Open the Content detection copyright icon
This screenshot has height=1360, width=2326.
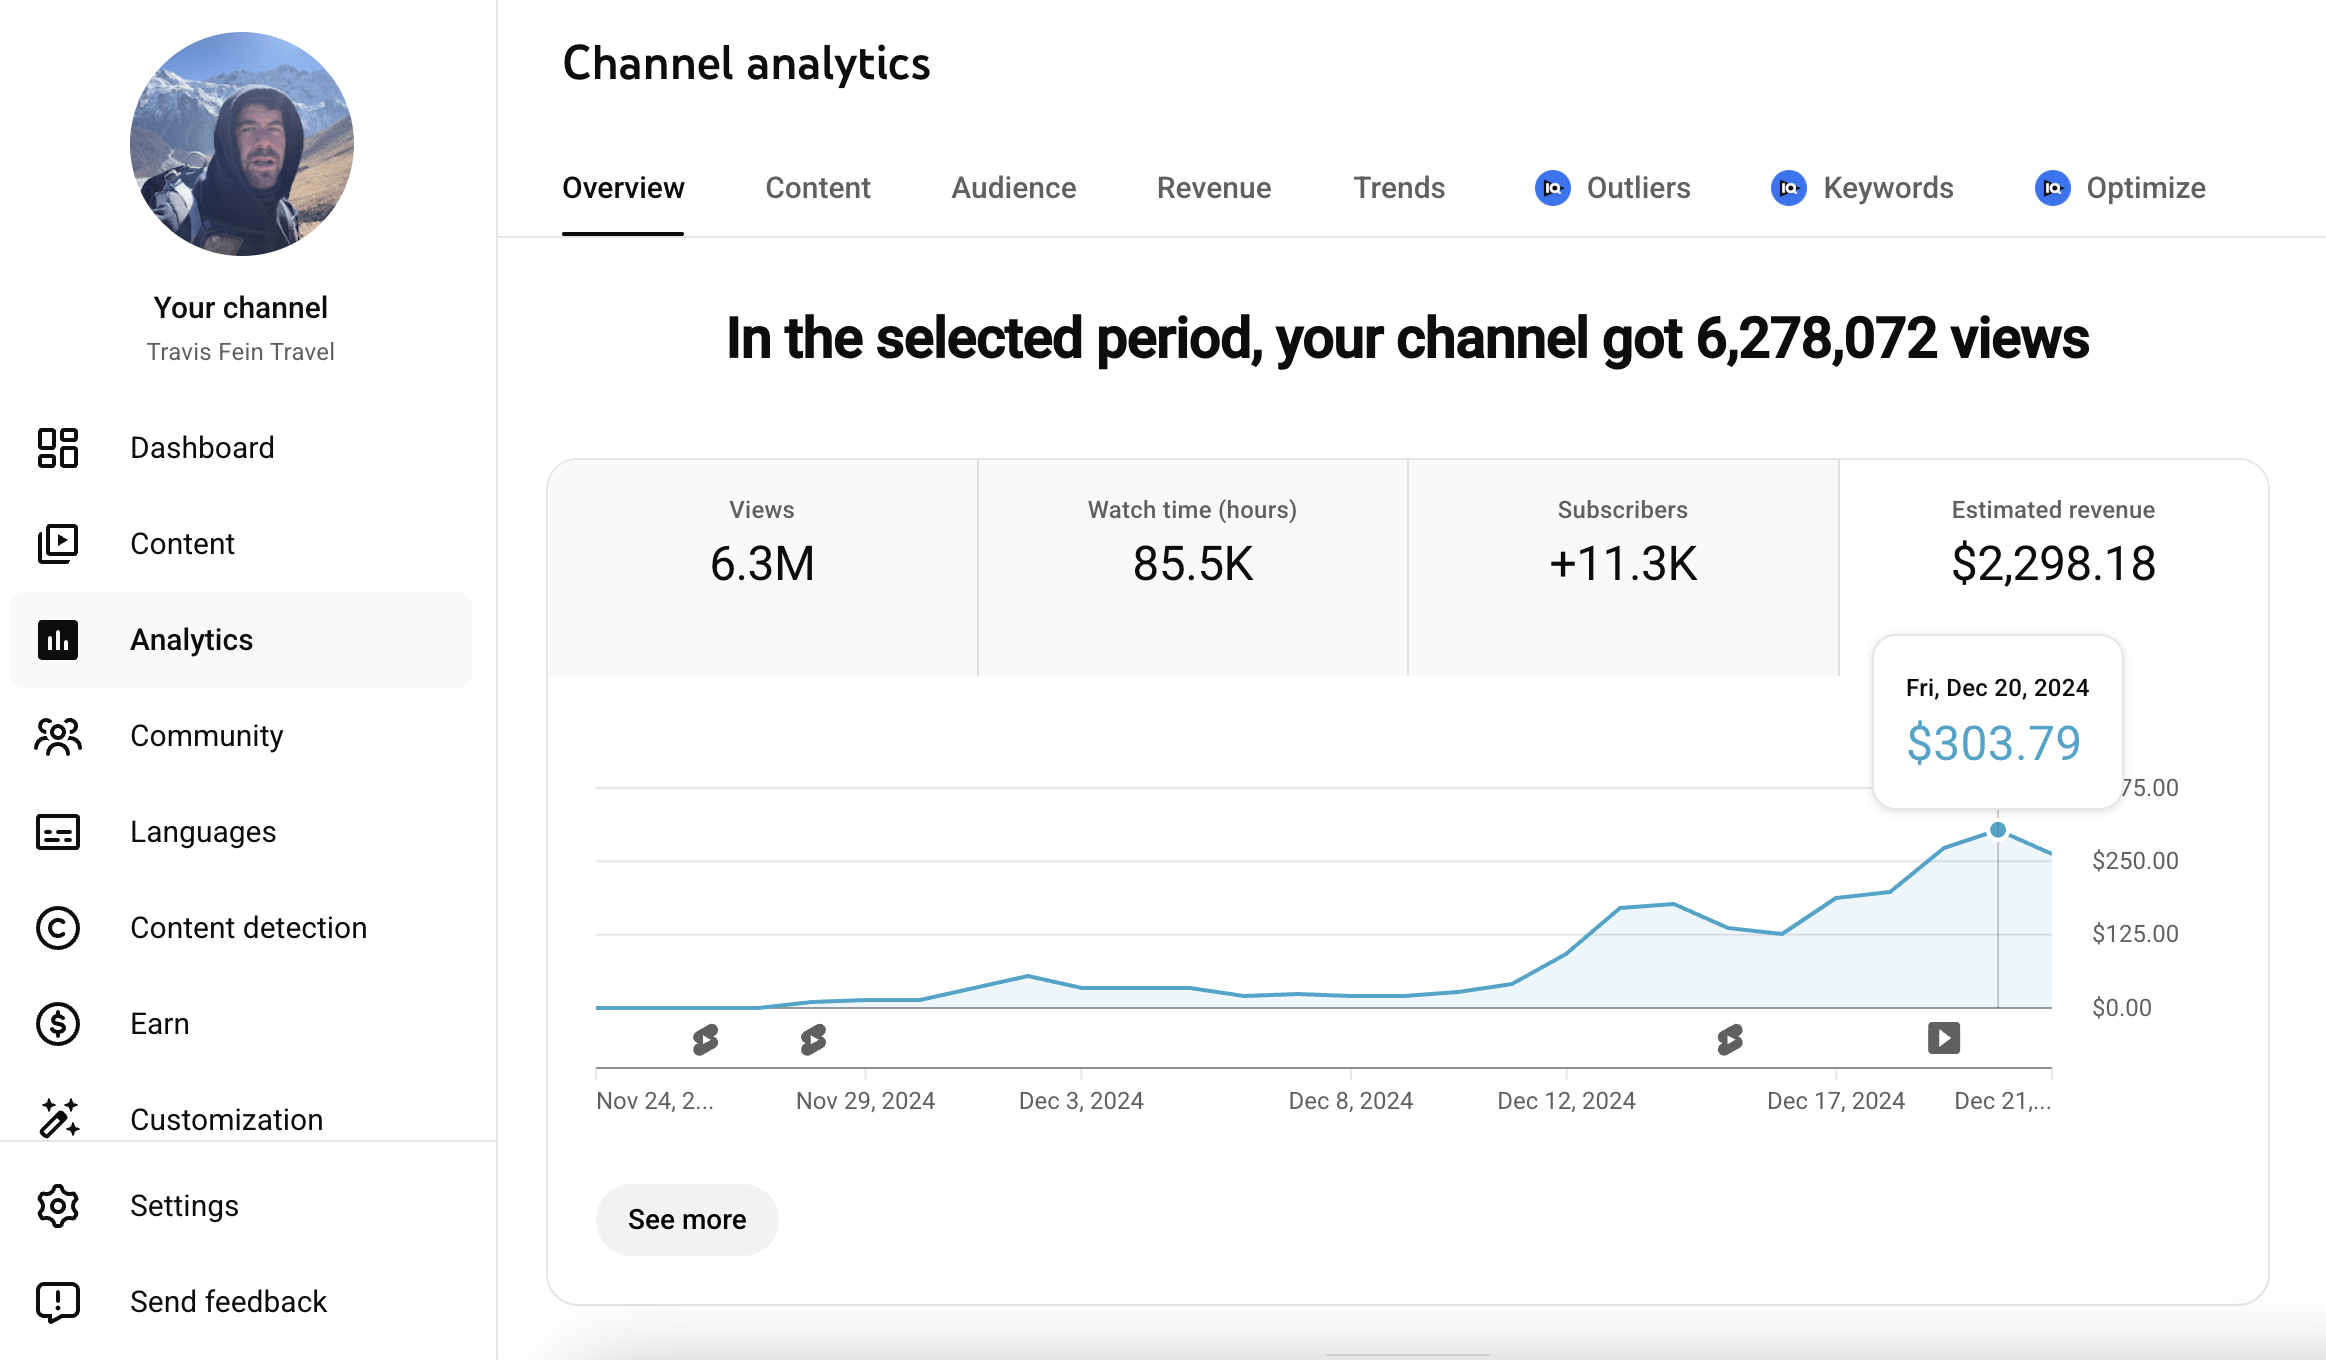58,928
